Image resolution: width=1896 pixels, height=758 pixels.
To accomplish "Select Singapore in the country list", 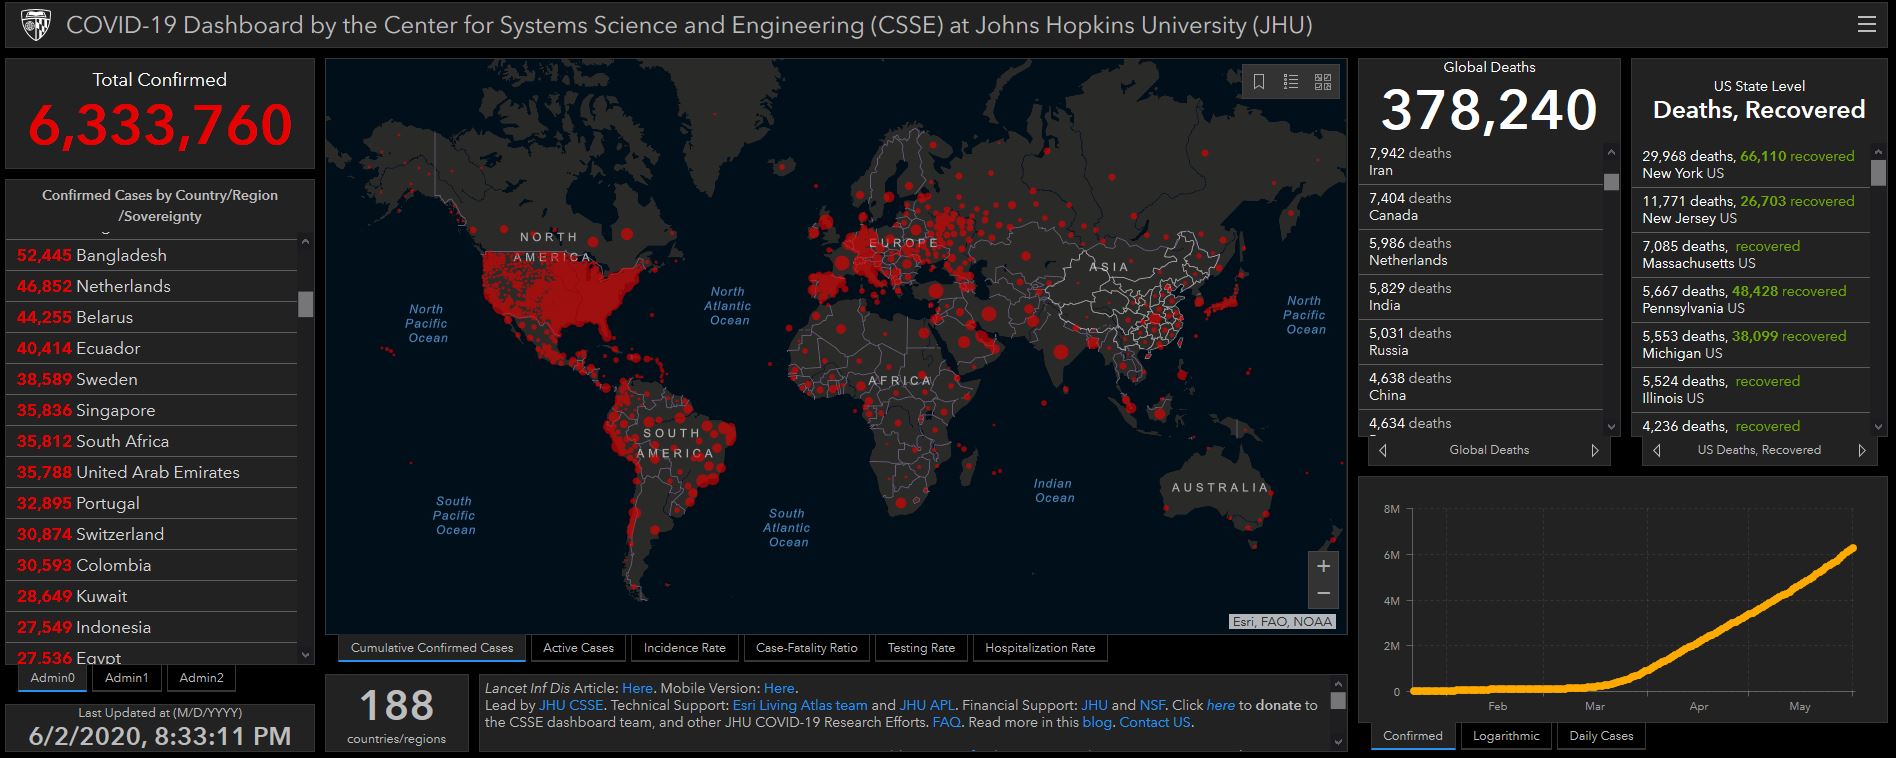I will coord(152,410).
